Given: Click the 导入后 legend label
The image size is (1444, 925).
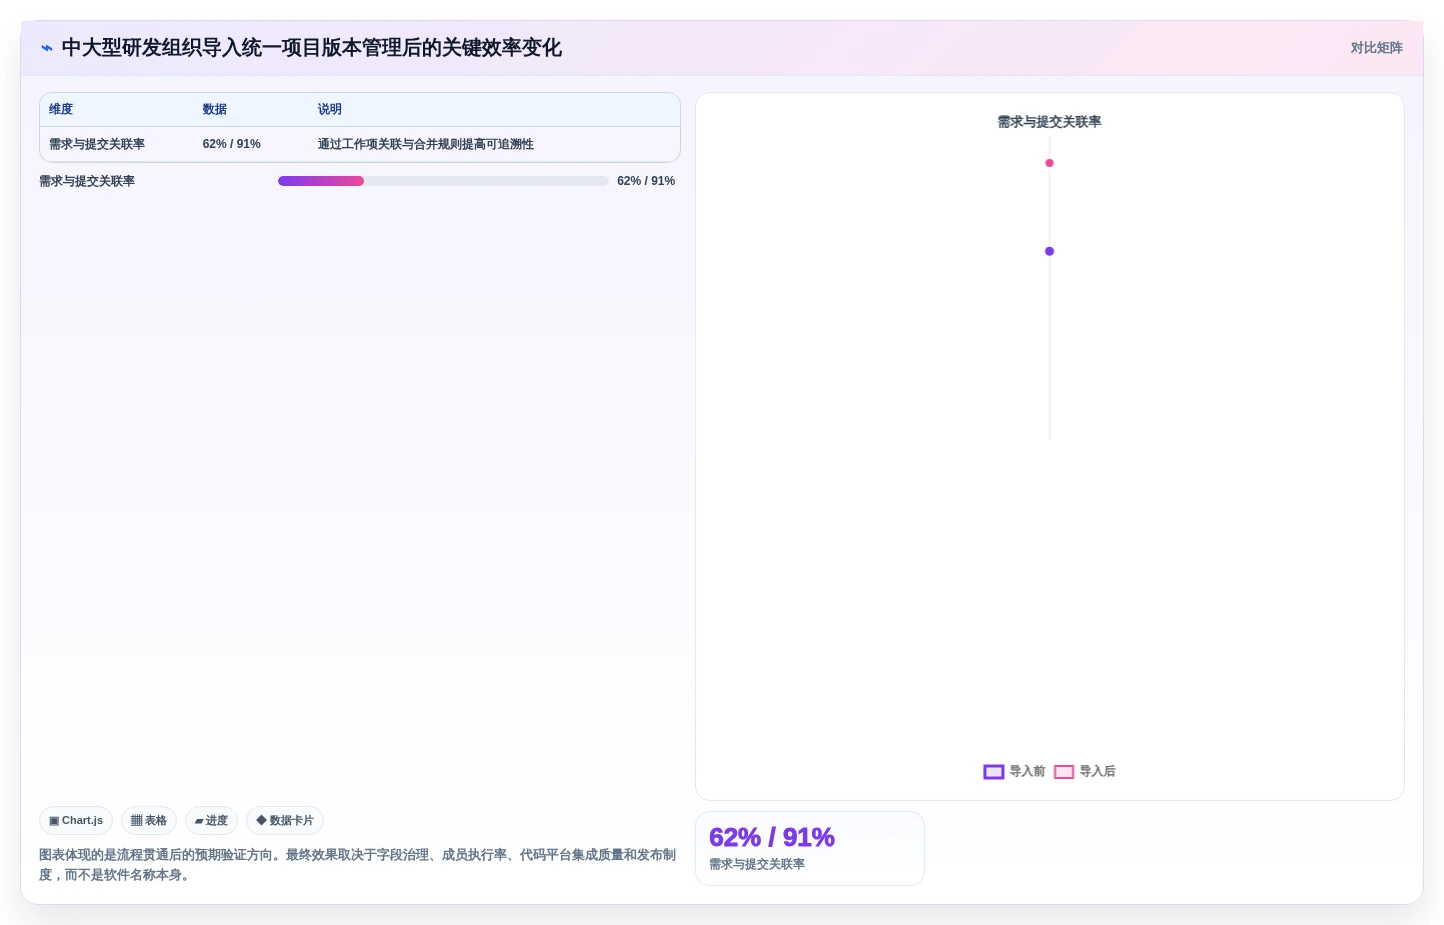Looking at the screenshot, I should tap(1097, 772).
